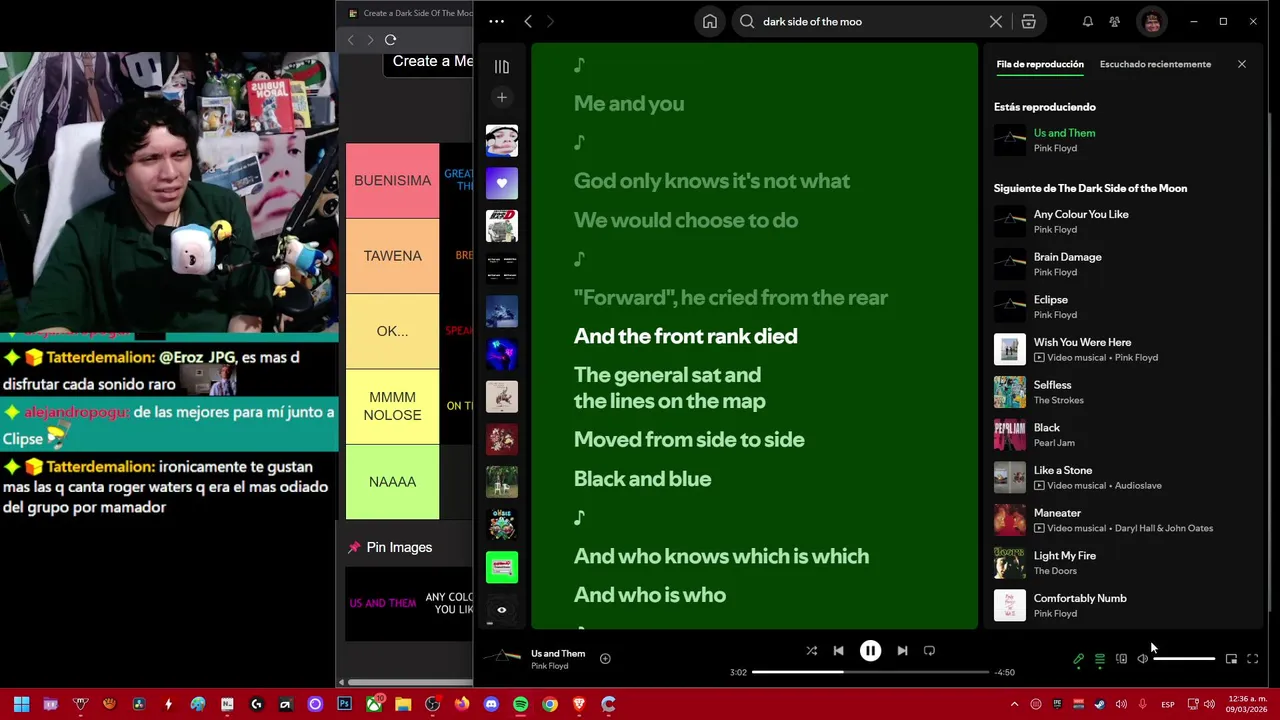Jump to lyric 'Moved from side to side'
1280x720 pixels.
point(689,440)
